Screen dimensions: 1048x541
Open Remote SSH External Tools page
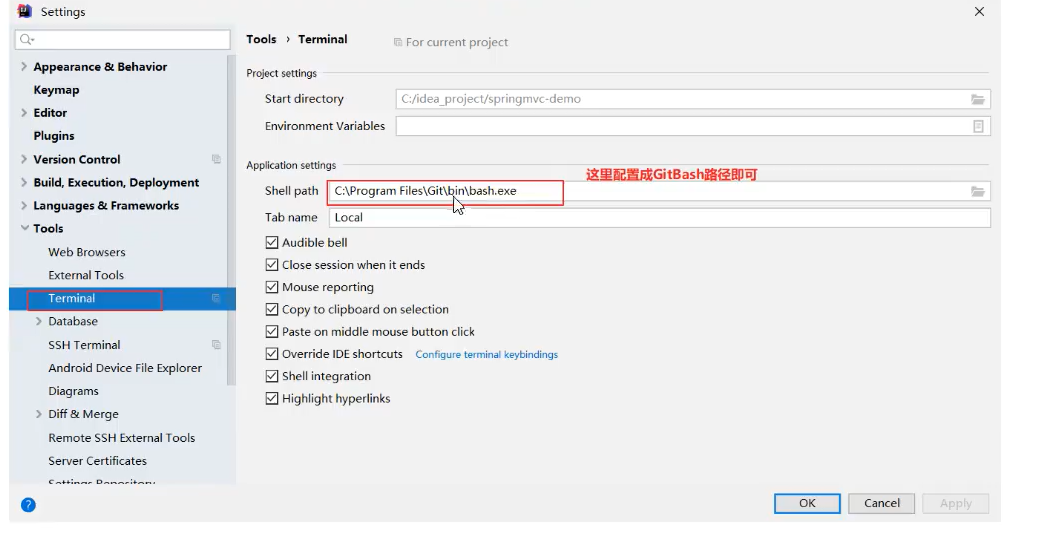tap(122, 438)
